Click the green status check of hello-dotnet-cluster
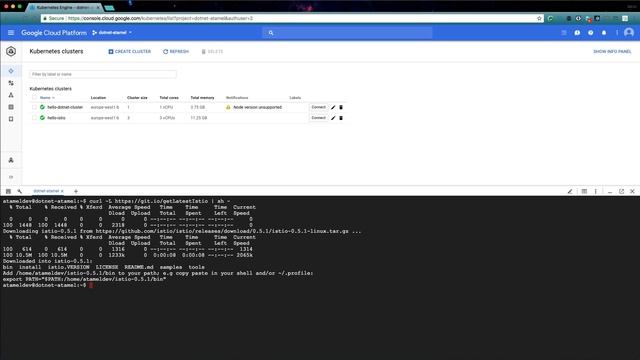 [x=42, y=107]
